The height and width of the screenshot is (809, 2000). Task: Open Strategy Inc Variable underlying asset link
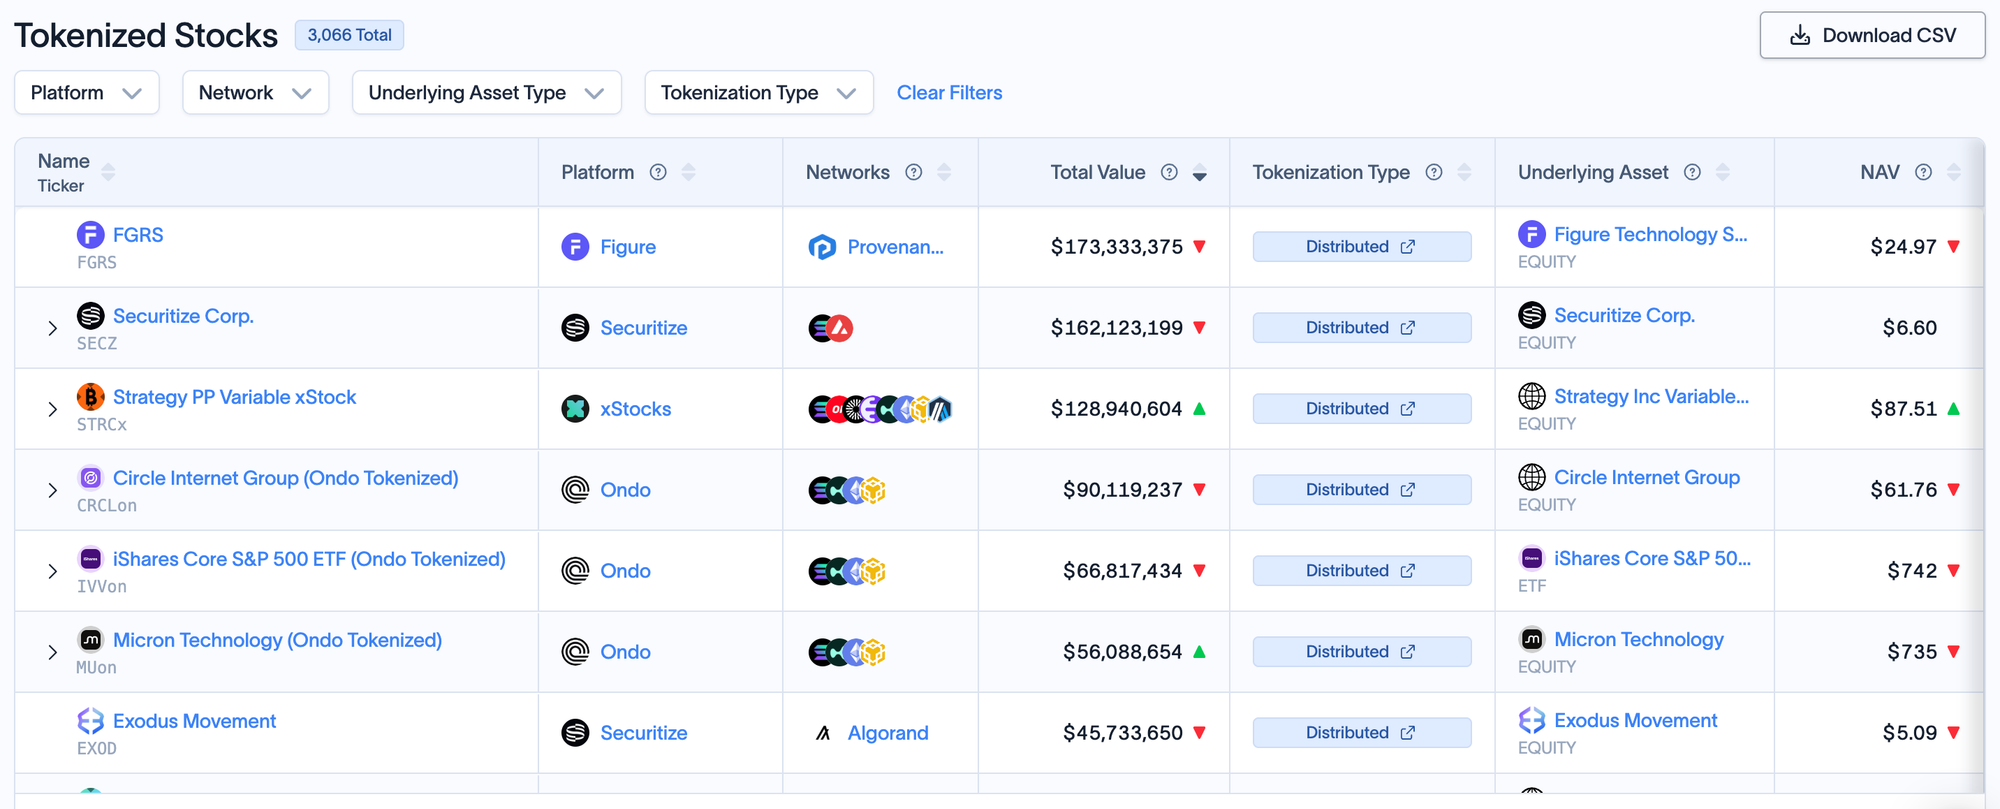1651,396
